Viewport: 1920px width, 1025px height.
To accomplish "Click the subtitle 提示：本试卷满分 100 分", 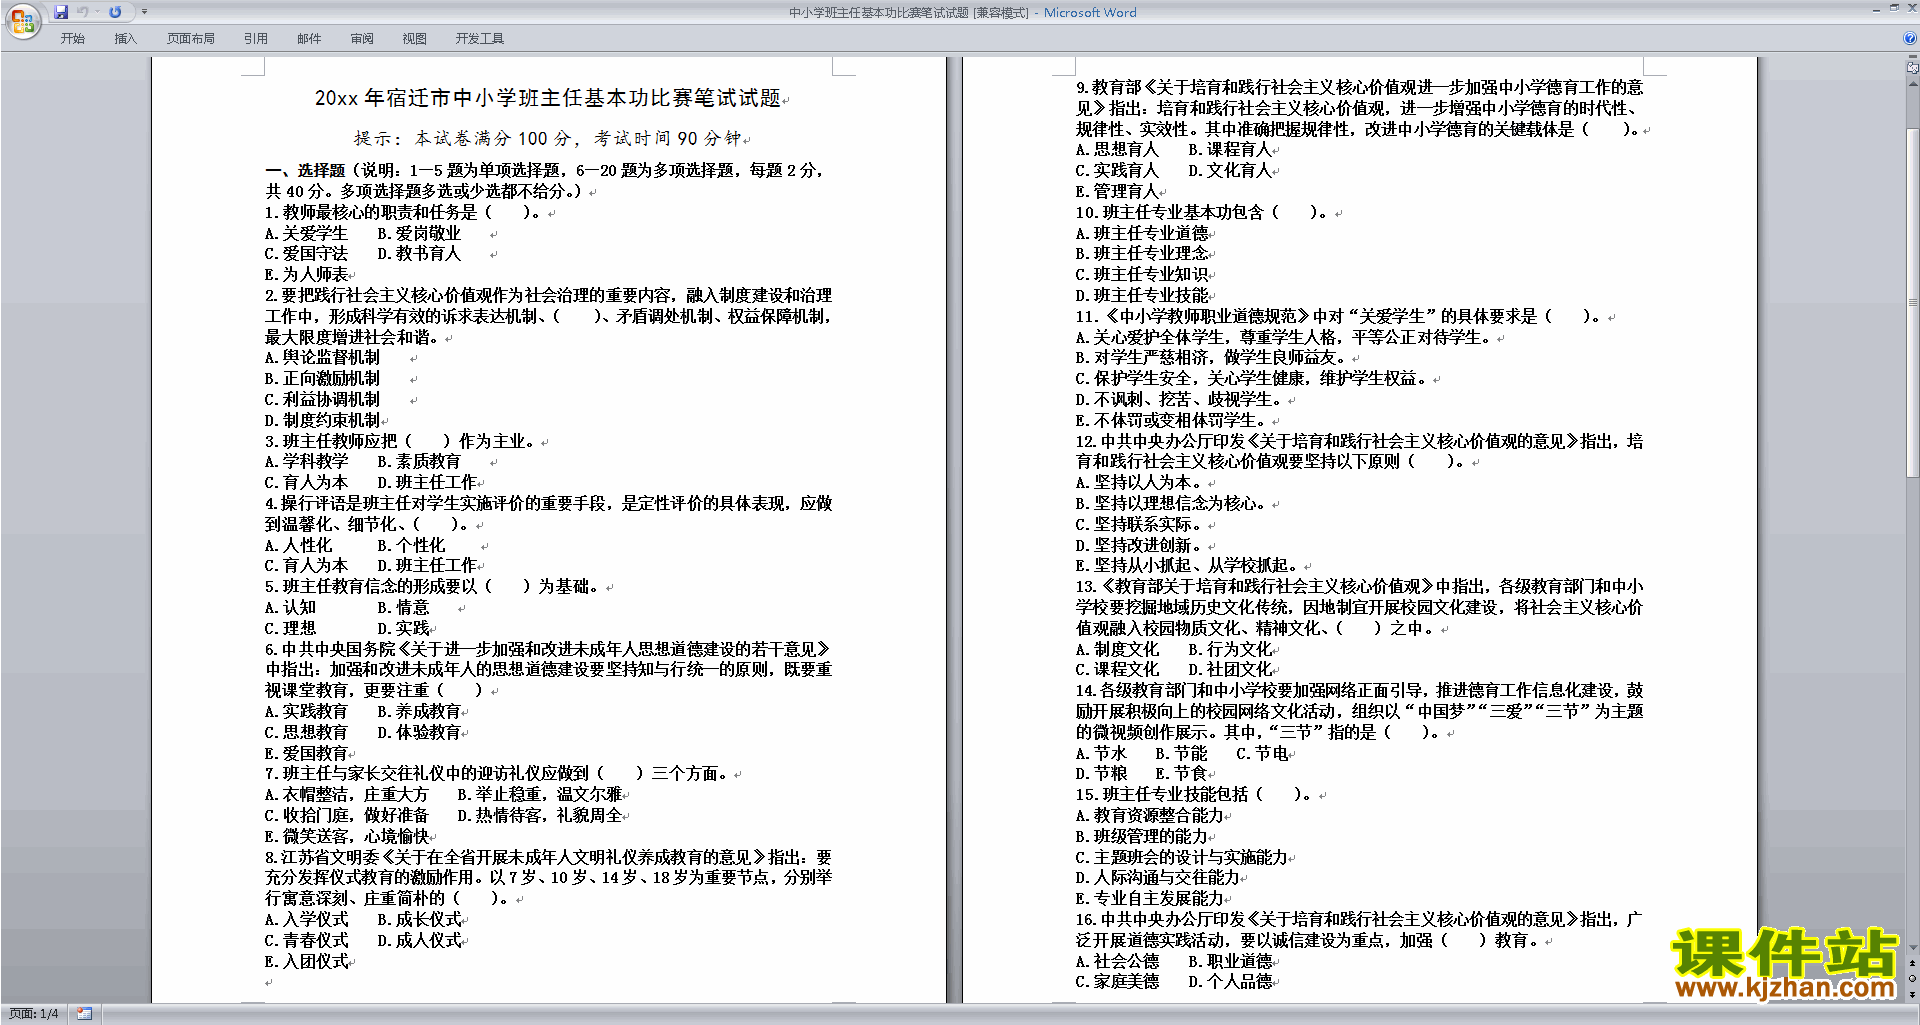I will 548,138.
